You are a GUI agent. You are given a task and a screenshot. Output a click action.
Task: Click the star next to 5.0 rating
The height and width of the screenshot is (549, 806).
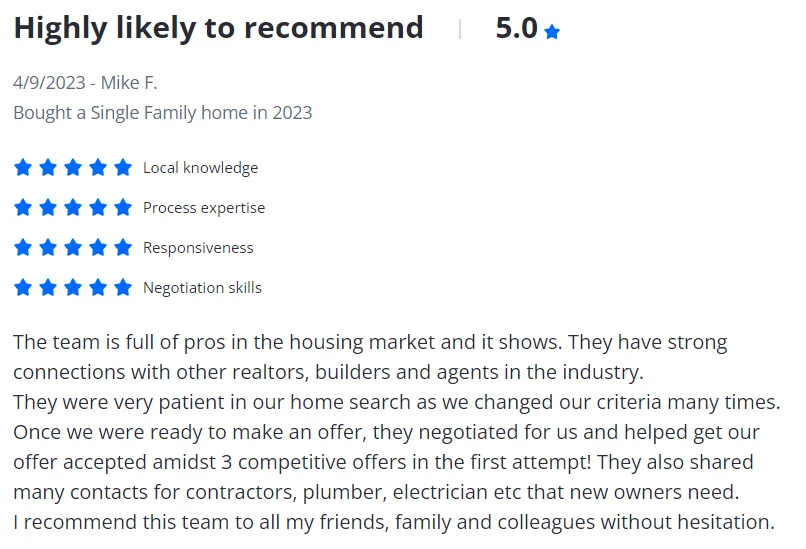pos(552,32)
